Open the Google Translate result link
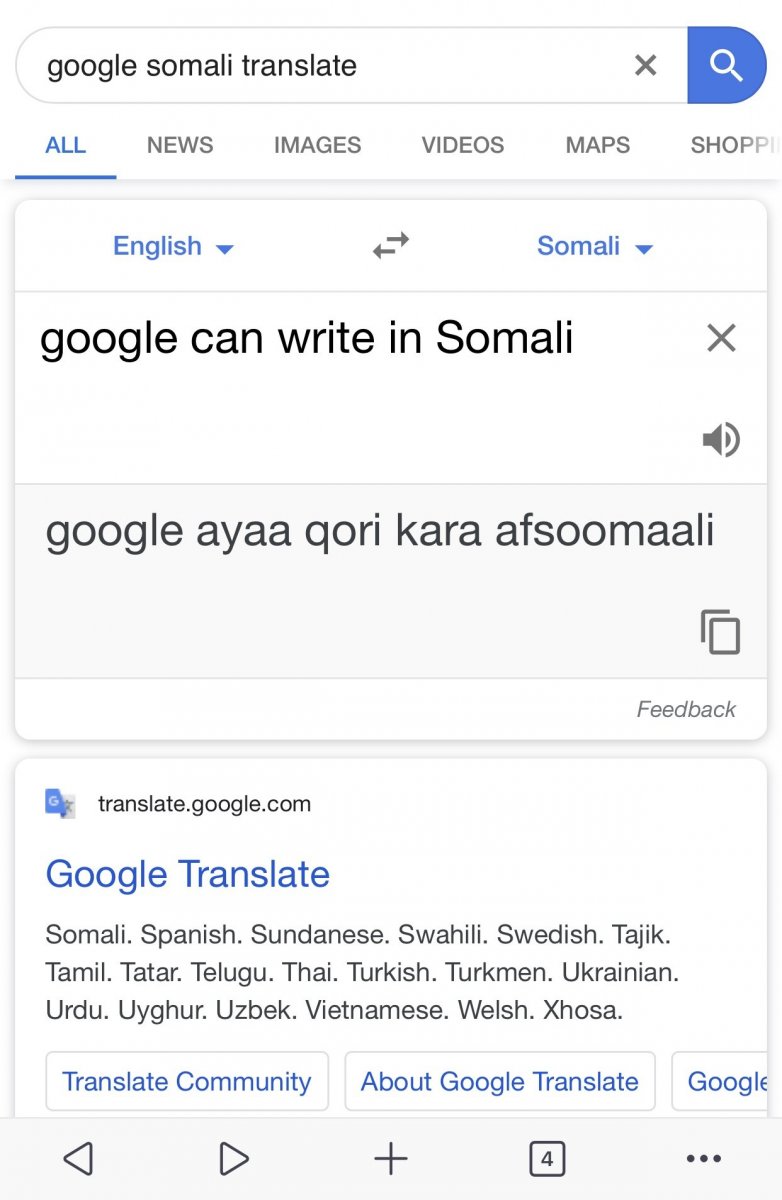The image size is (782, 1200). [x=188, y=874]
